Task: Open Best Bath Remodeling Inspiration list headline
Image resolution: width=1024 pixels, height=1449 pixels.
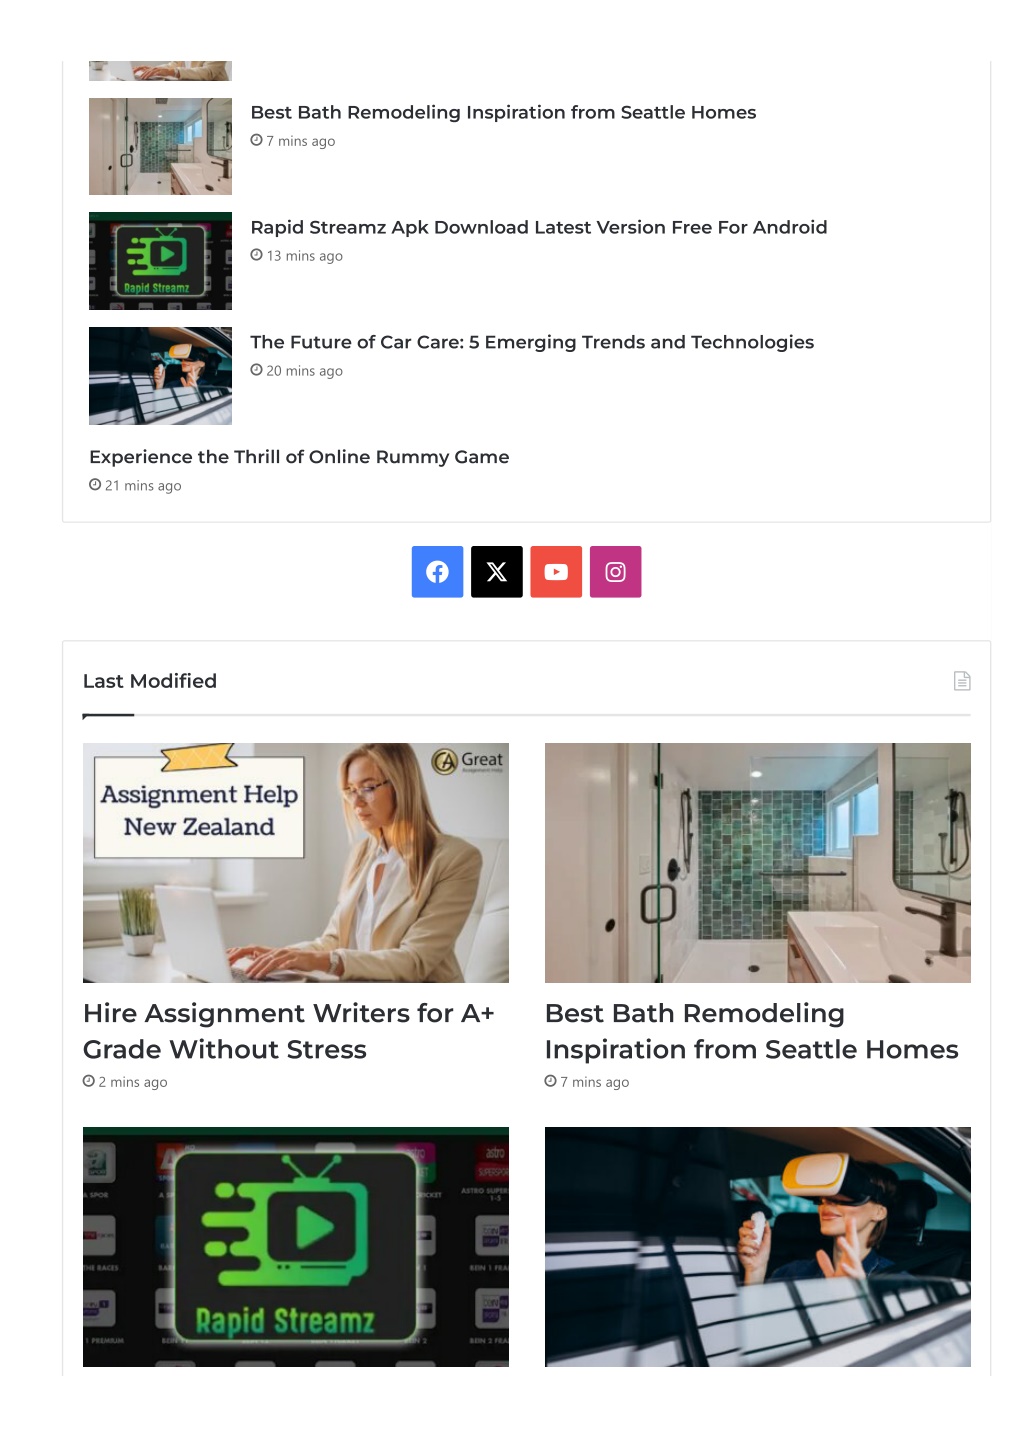Action: click(x=503, y=112)
